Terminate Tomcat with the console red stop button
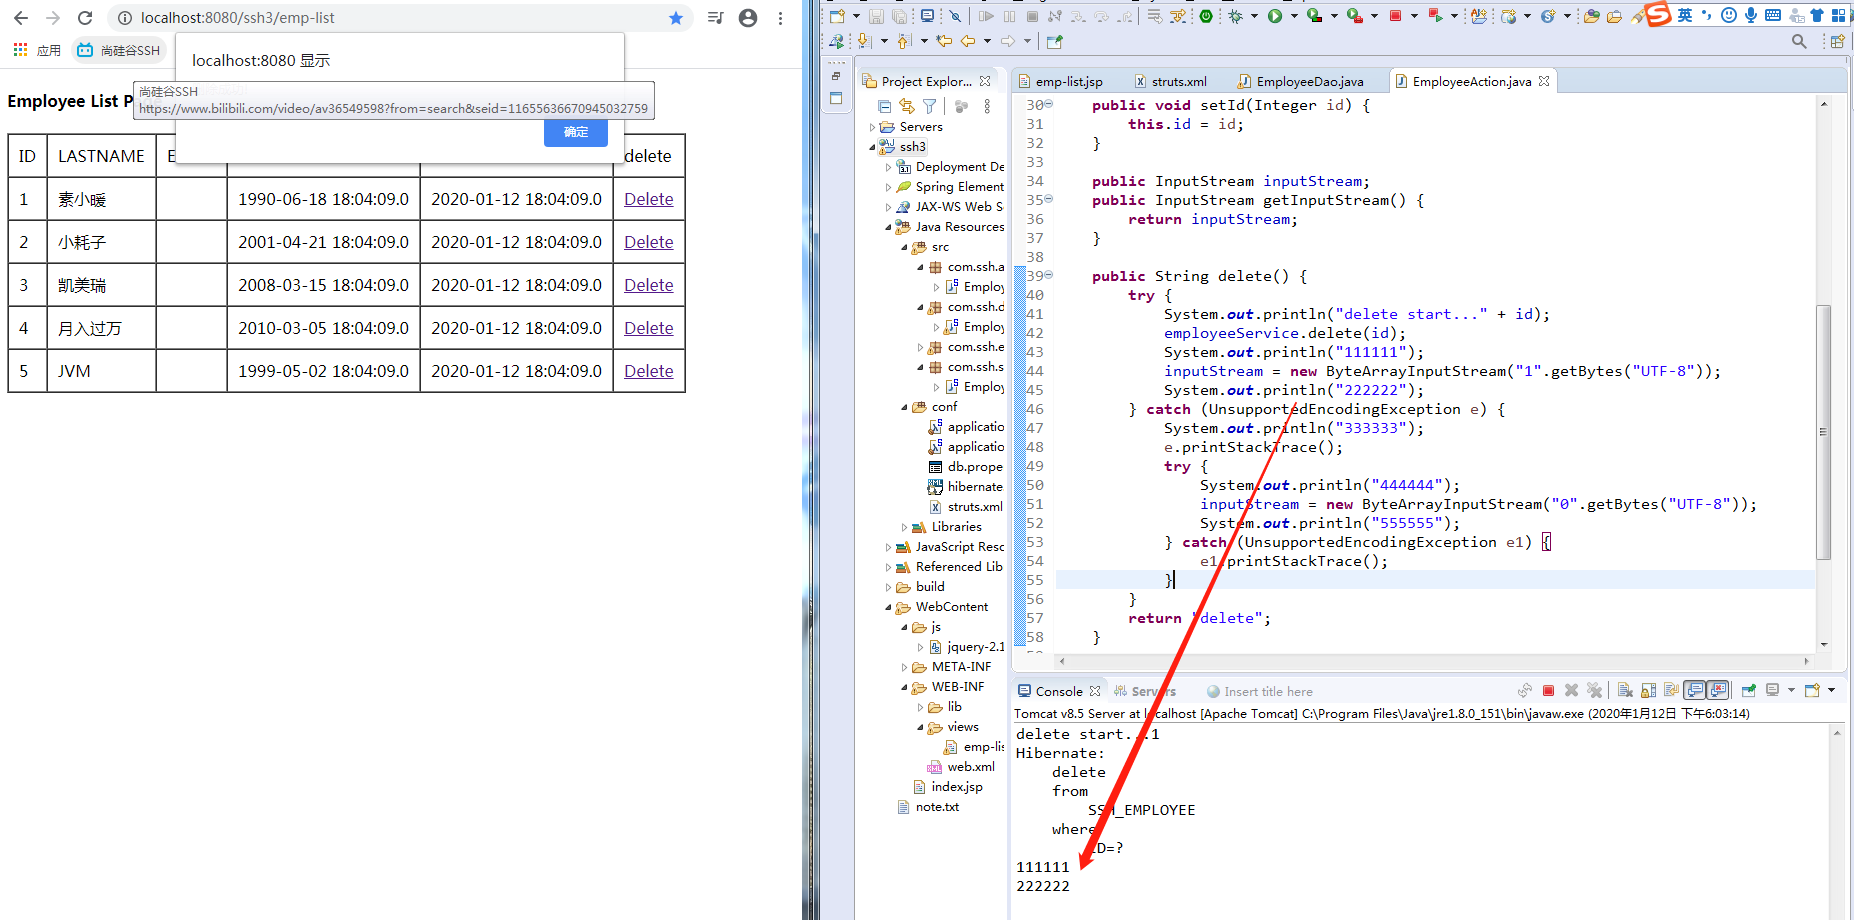Screen dimensions: 1854x920 pyautogui.click(x=1548, y=691)
